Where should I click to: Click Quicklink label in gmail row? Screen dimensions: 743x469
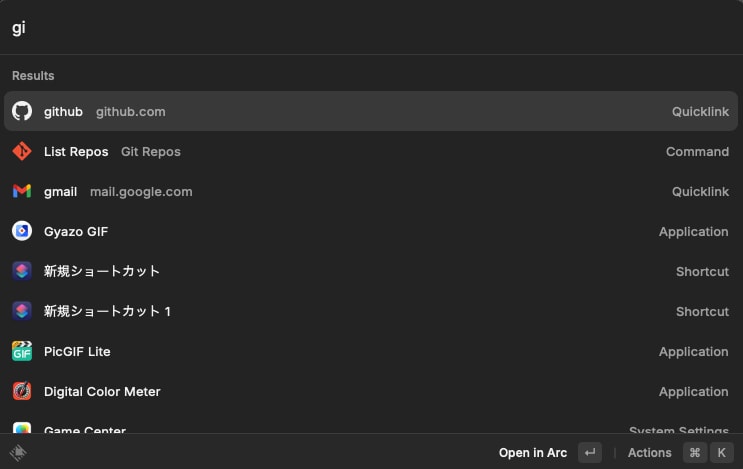click(x=700, y=192)
